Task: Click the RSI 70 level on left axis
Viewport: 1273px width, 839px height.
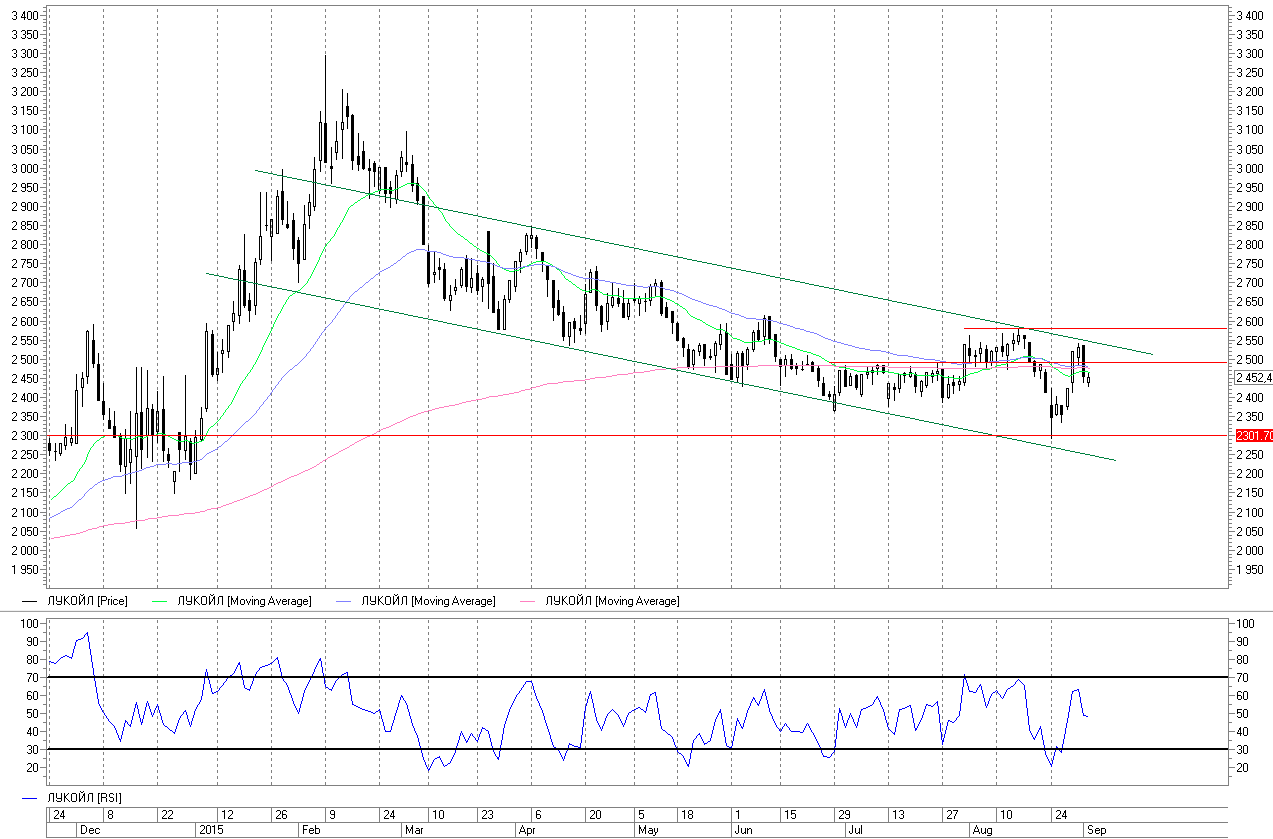Action: tap(31, 678)
